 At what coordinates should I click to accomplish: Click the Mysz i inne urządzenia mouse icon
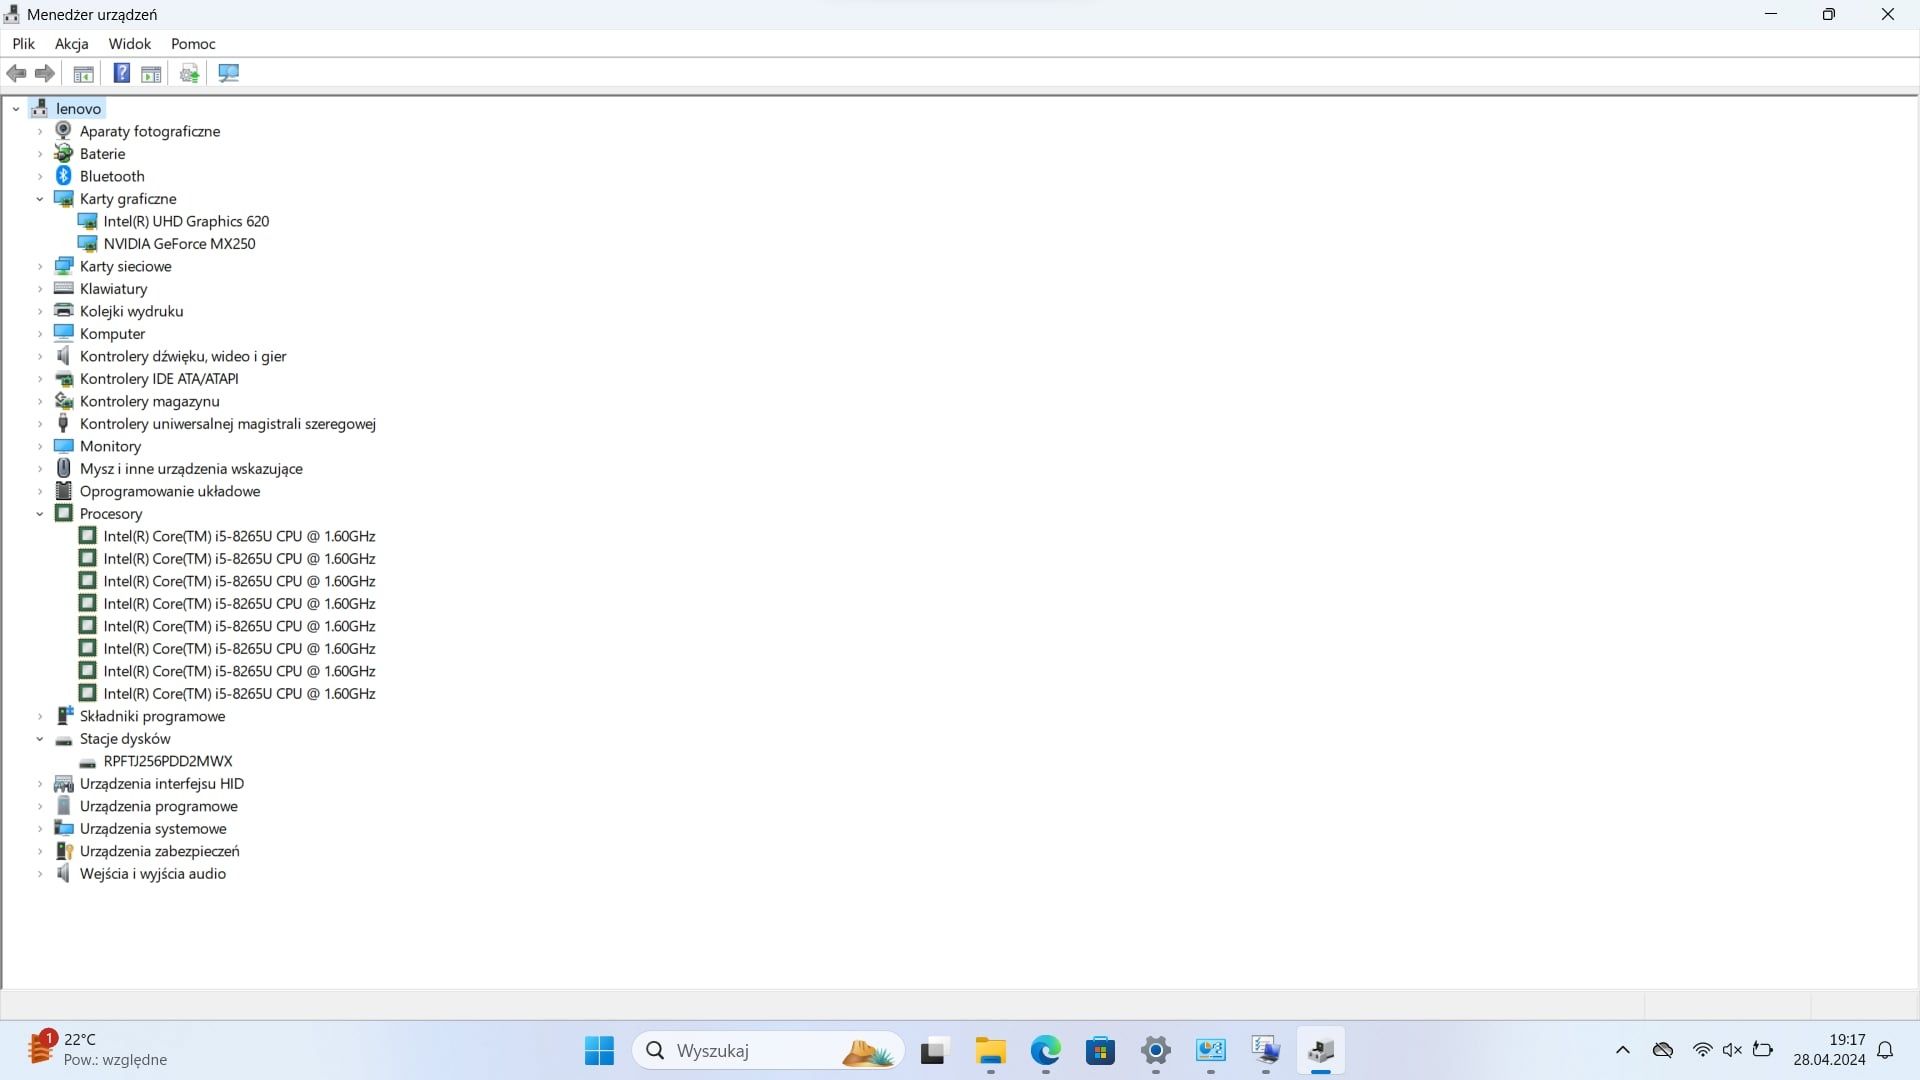click(x=64, y=468)
